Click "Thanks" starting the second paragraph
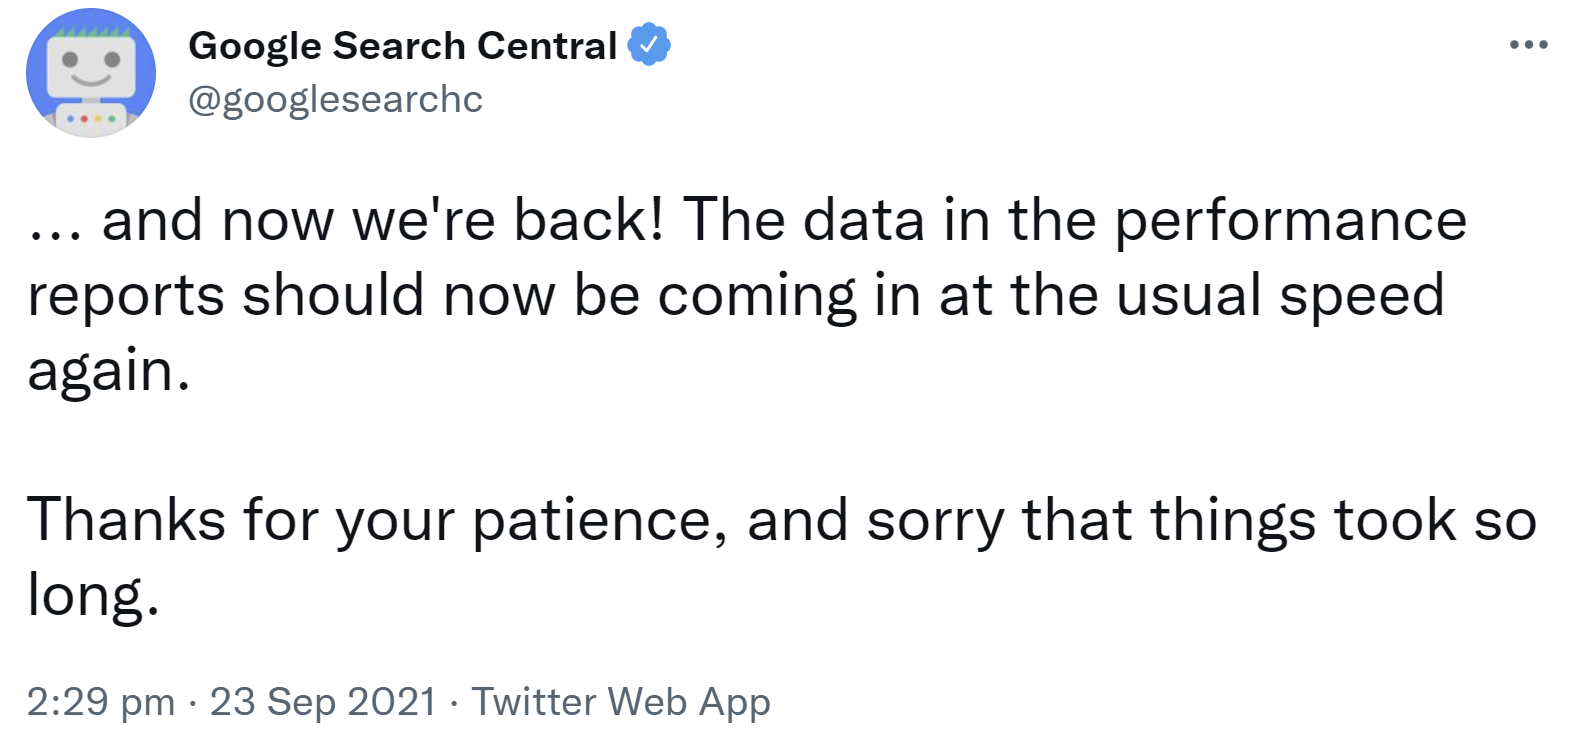The height and width of the screenshot is (756, 1587). [126, 521]
